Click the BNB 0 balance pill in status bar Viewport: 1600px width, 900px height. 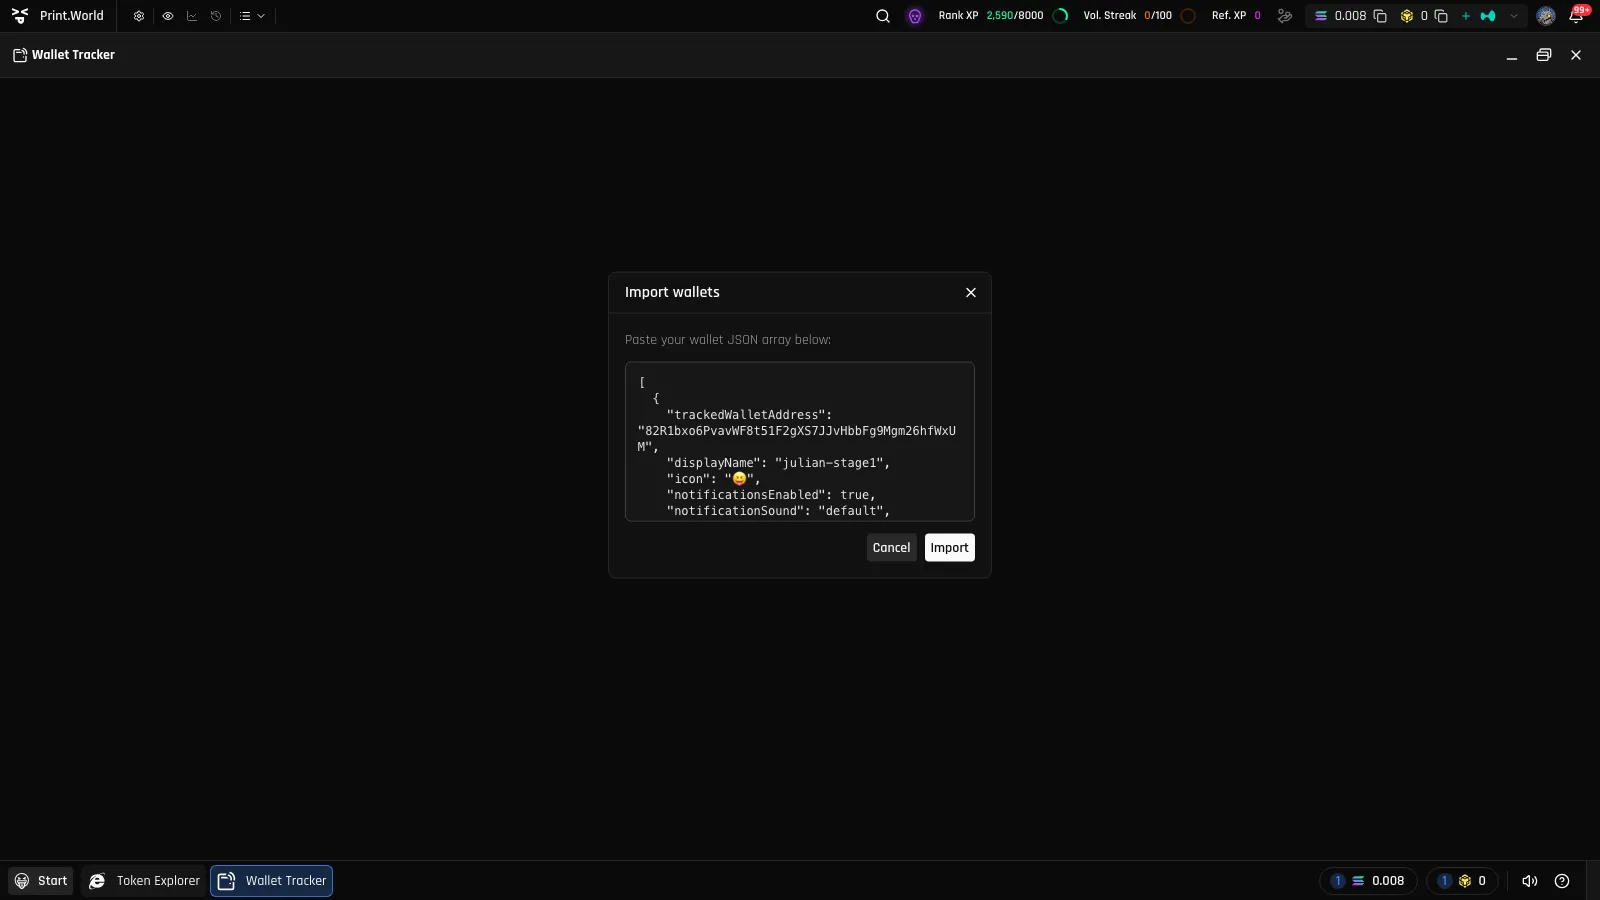(1462, 881)
